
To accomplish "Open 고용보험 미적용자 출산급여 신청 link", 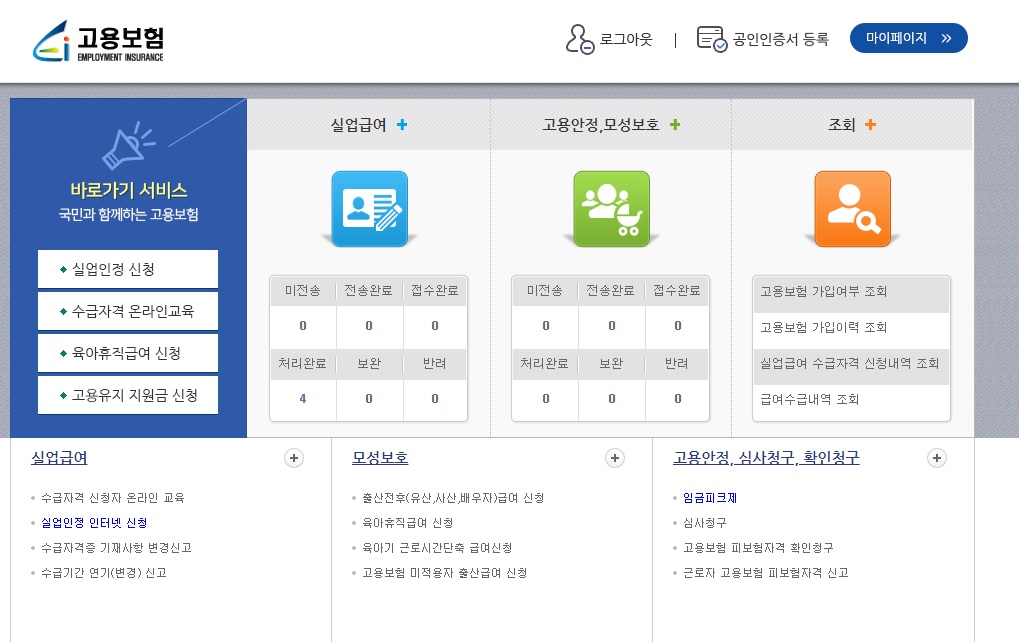I will [445, 572].
